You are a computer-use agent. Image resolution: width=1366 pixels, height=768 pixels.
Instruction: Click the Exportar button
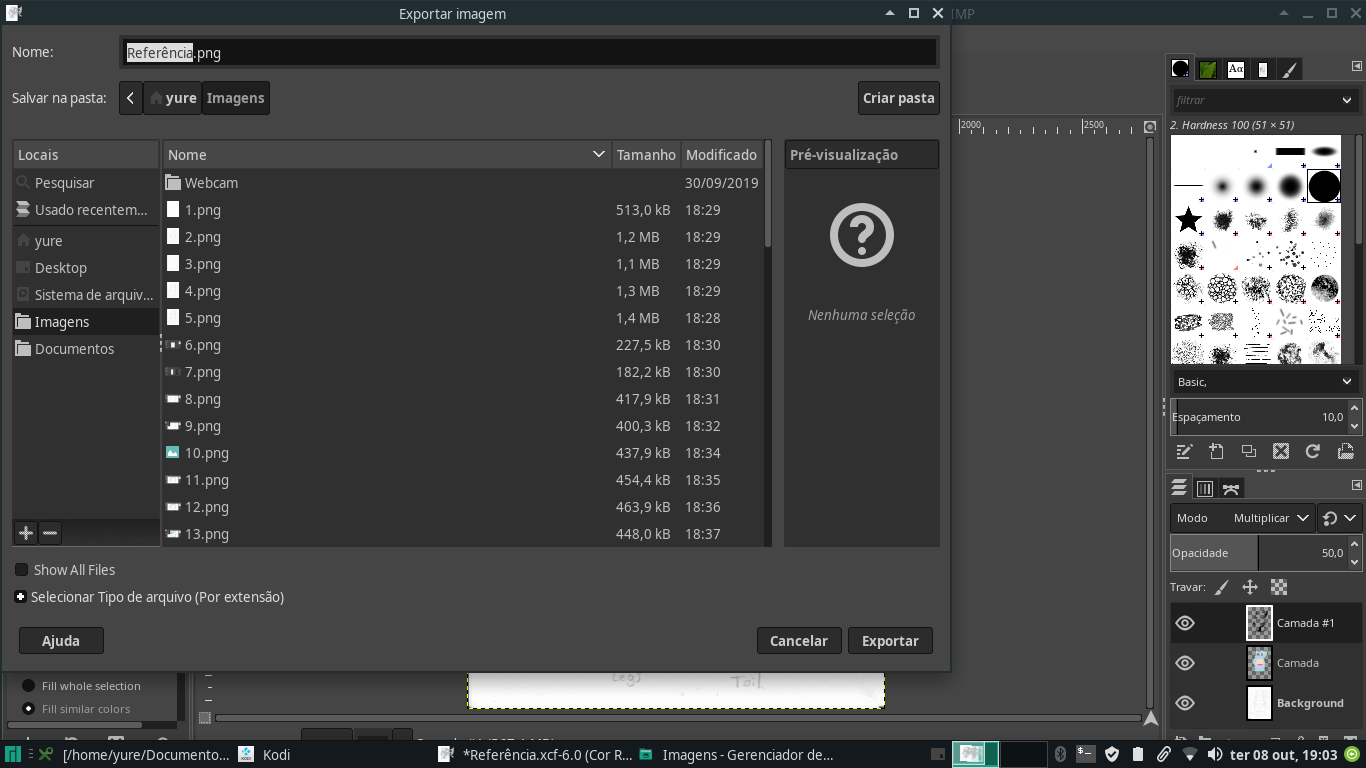point(890,641)
